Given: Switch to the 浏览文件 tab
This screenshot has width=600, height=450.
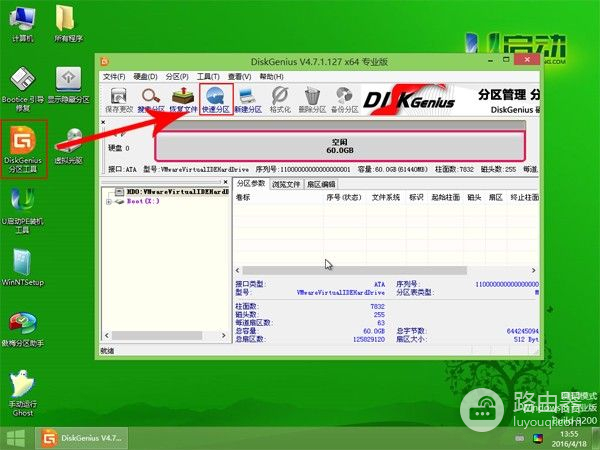Looking at the screenshot, I should [x=286, y=184].
